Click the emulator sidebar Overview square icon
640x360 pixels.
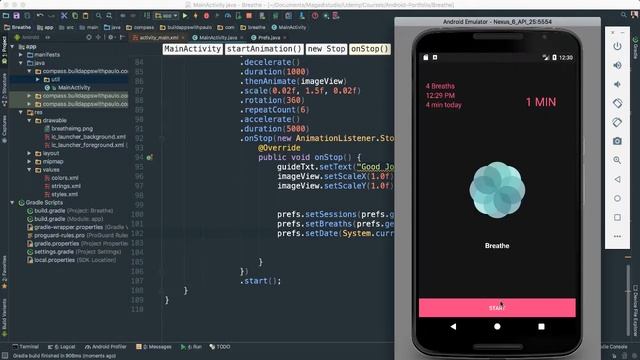point(617,217)
